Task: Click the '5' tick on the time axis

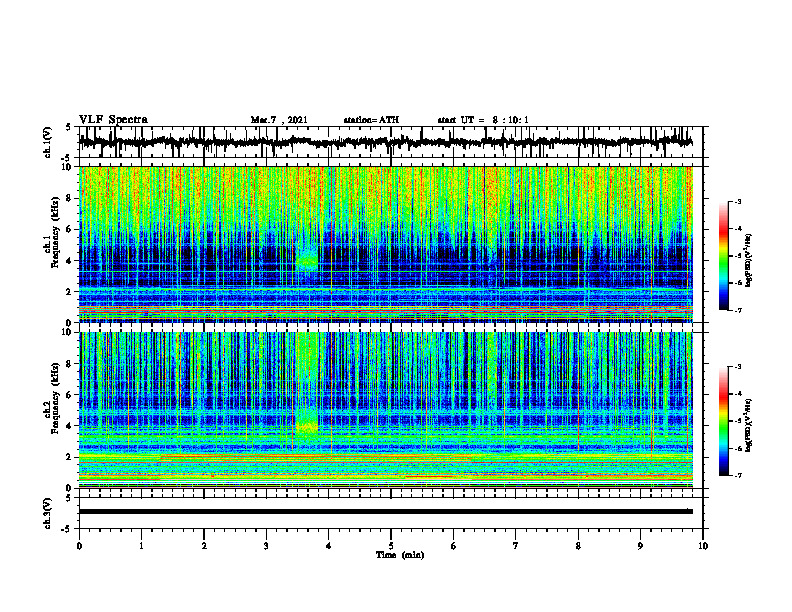Action: pos(391,546)
